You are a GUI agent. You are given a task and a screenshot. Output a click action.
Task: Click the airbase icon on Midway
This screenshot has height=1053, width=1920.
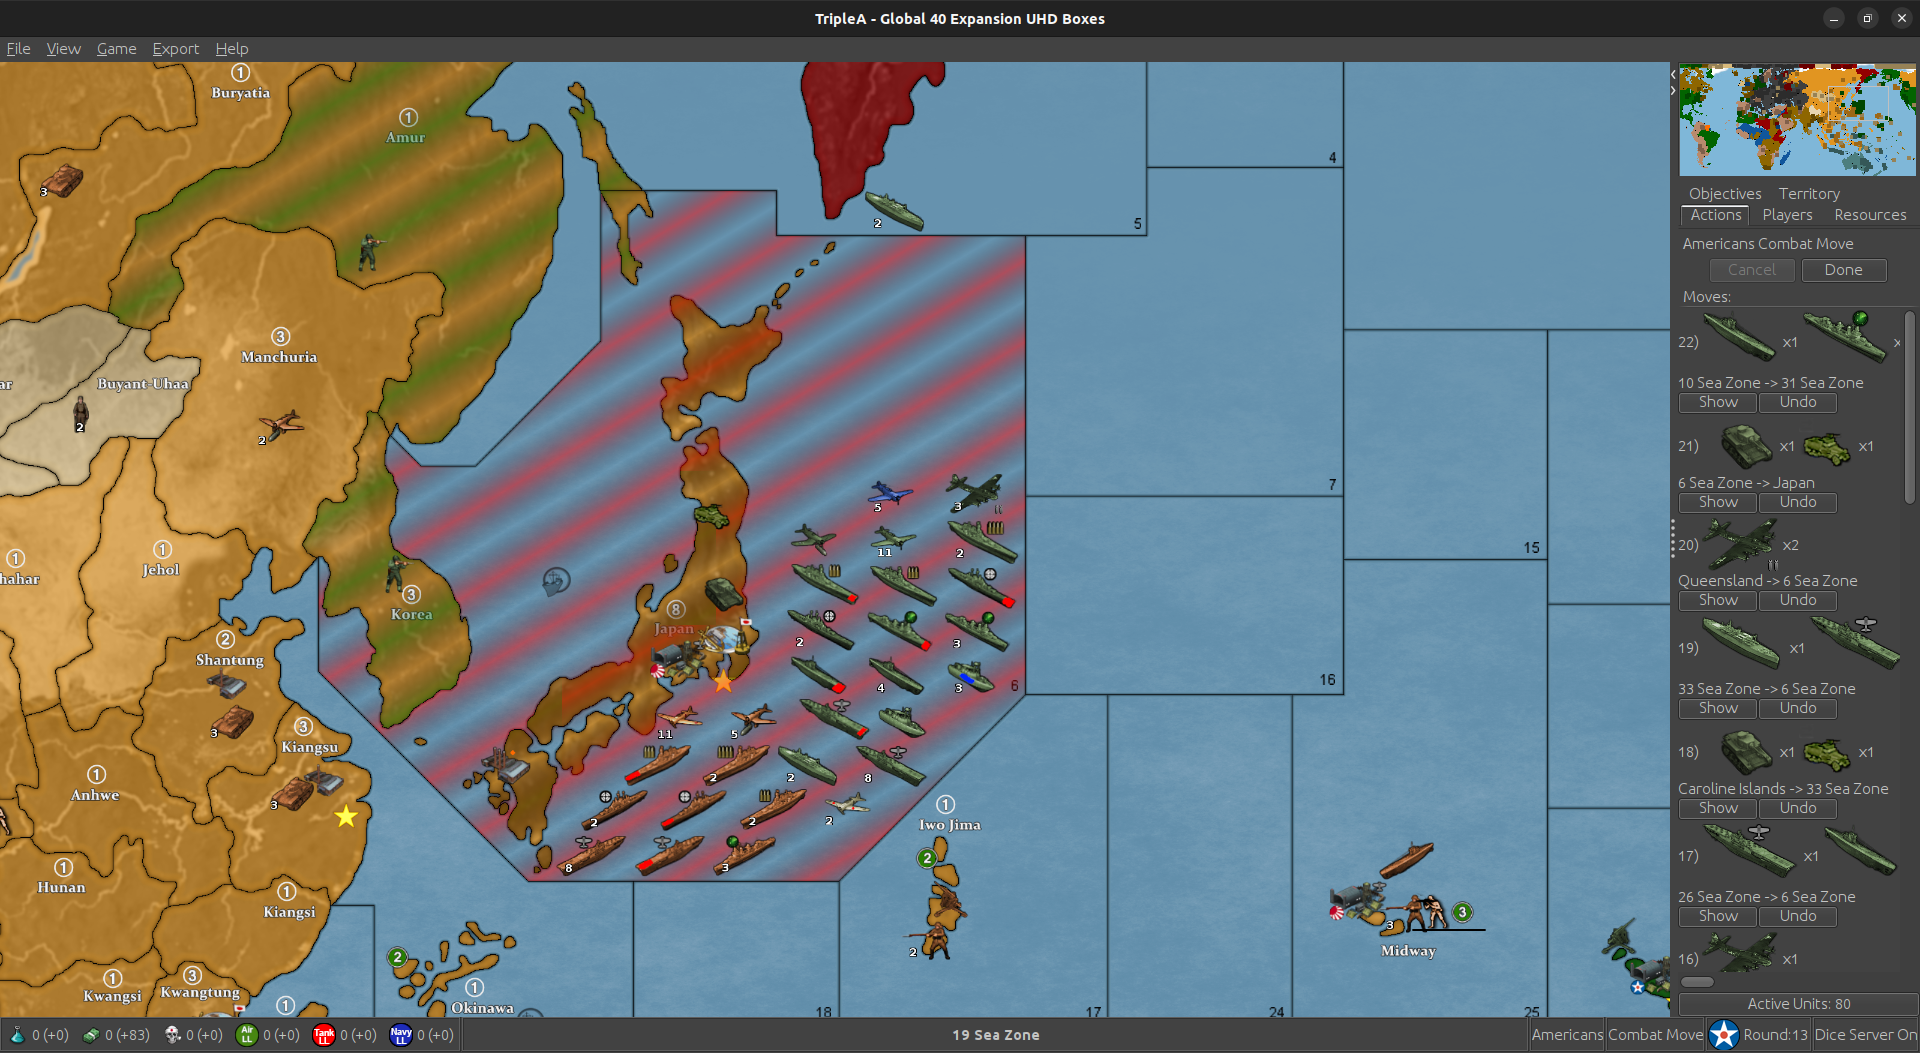[1356, 901]
